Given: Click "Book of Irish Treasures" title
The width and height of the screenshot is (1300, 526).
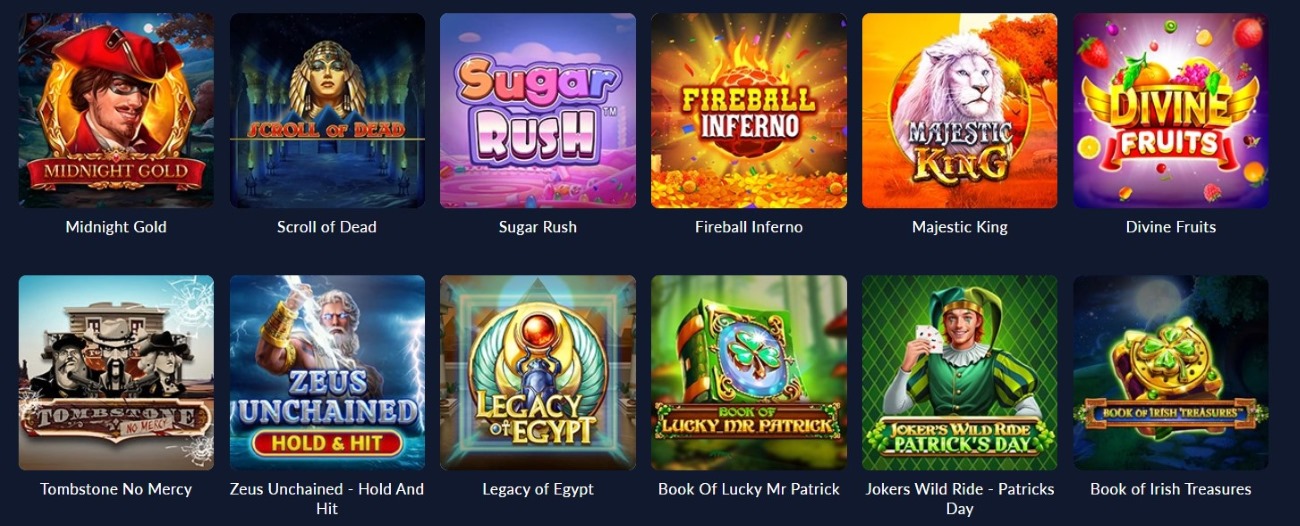Looking at the screenshot, I should 1171,489.
